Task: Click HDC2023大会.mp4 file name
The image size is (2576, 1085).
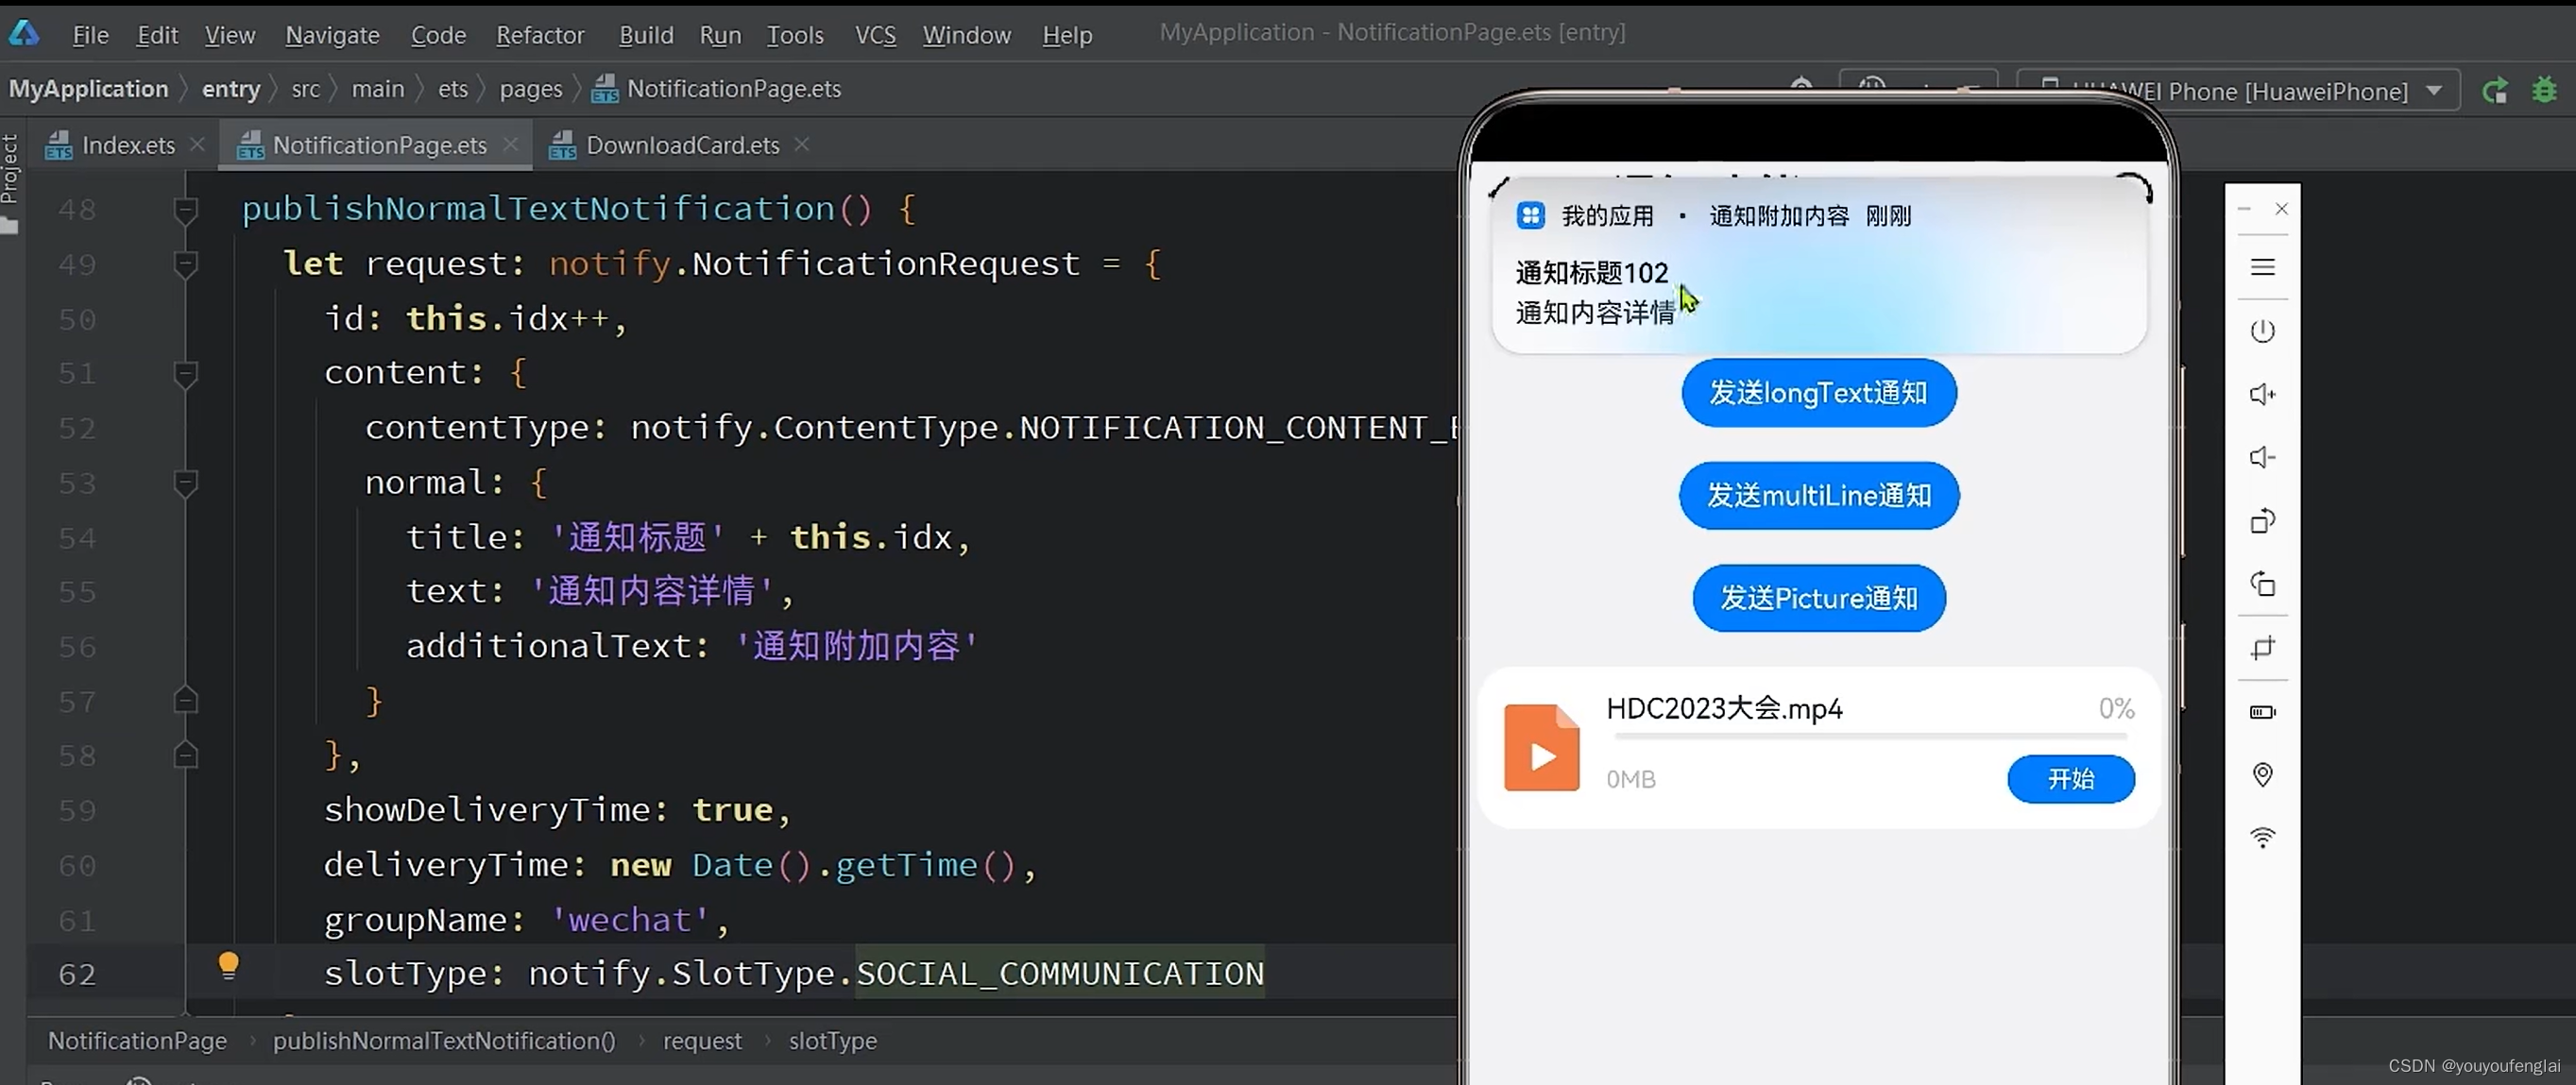Action: (x=1724, y=708)
